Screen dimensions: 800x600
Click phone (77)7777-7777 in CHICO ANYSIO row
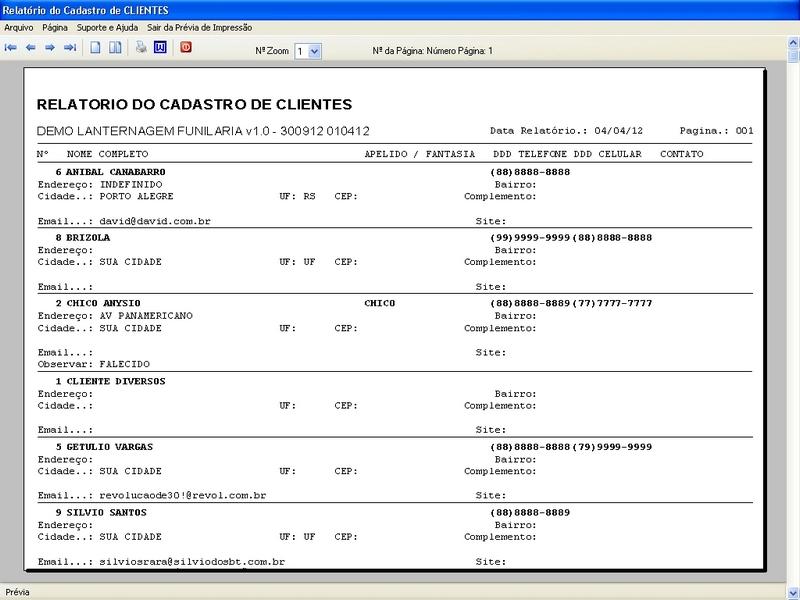[612, 303]
